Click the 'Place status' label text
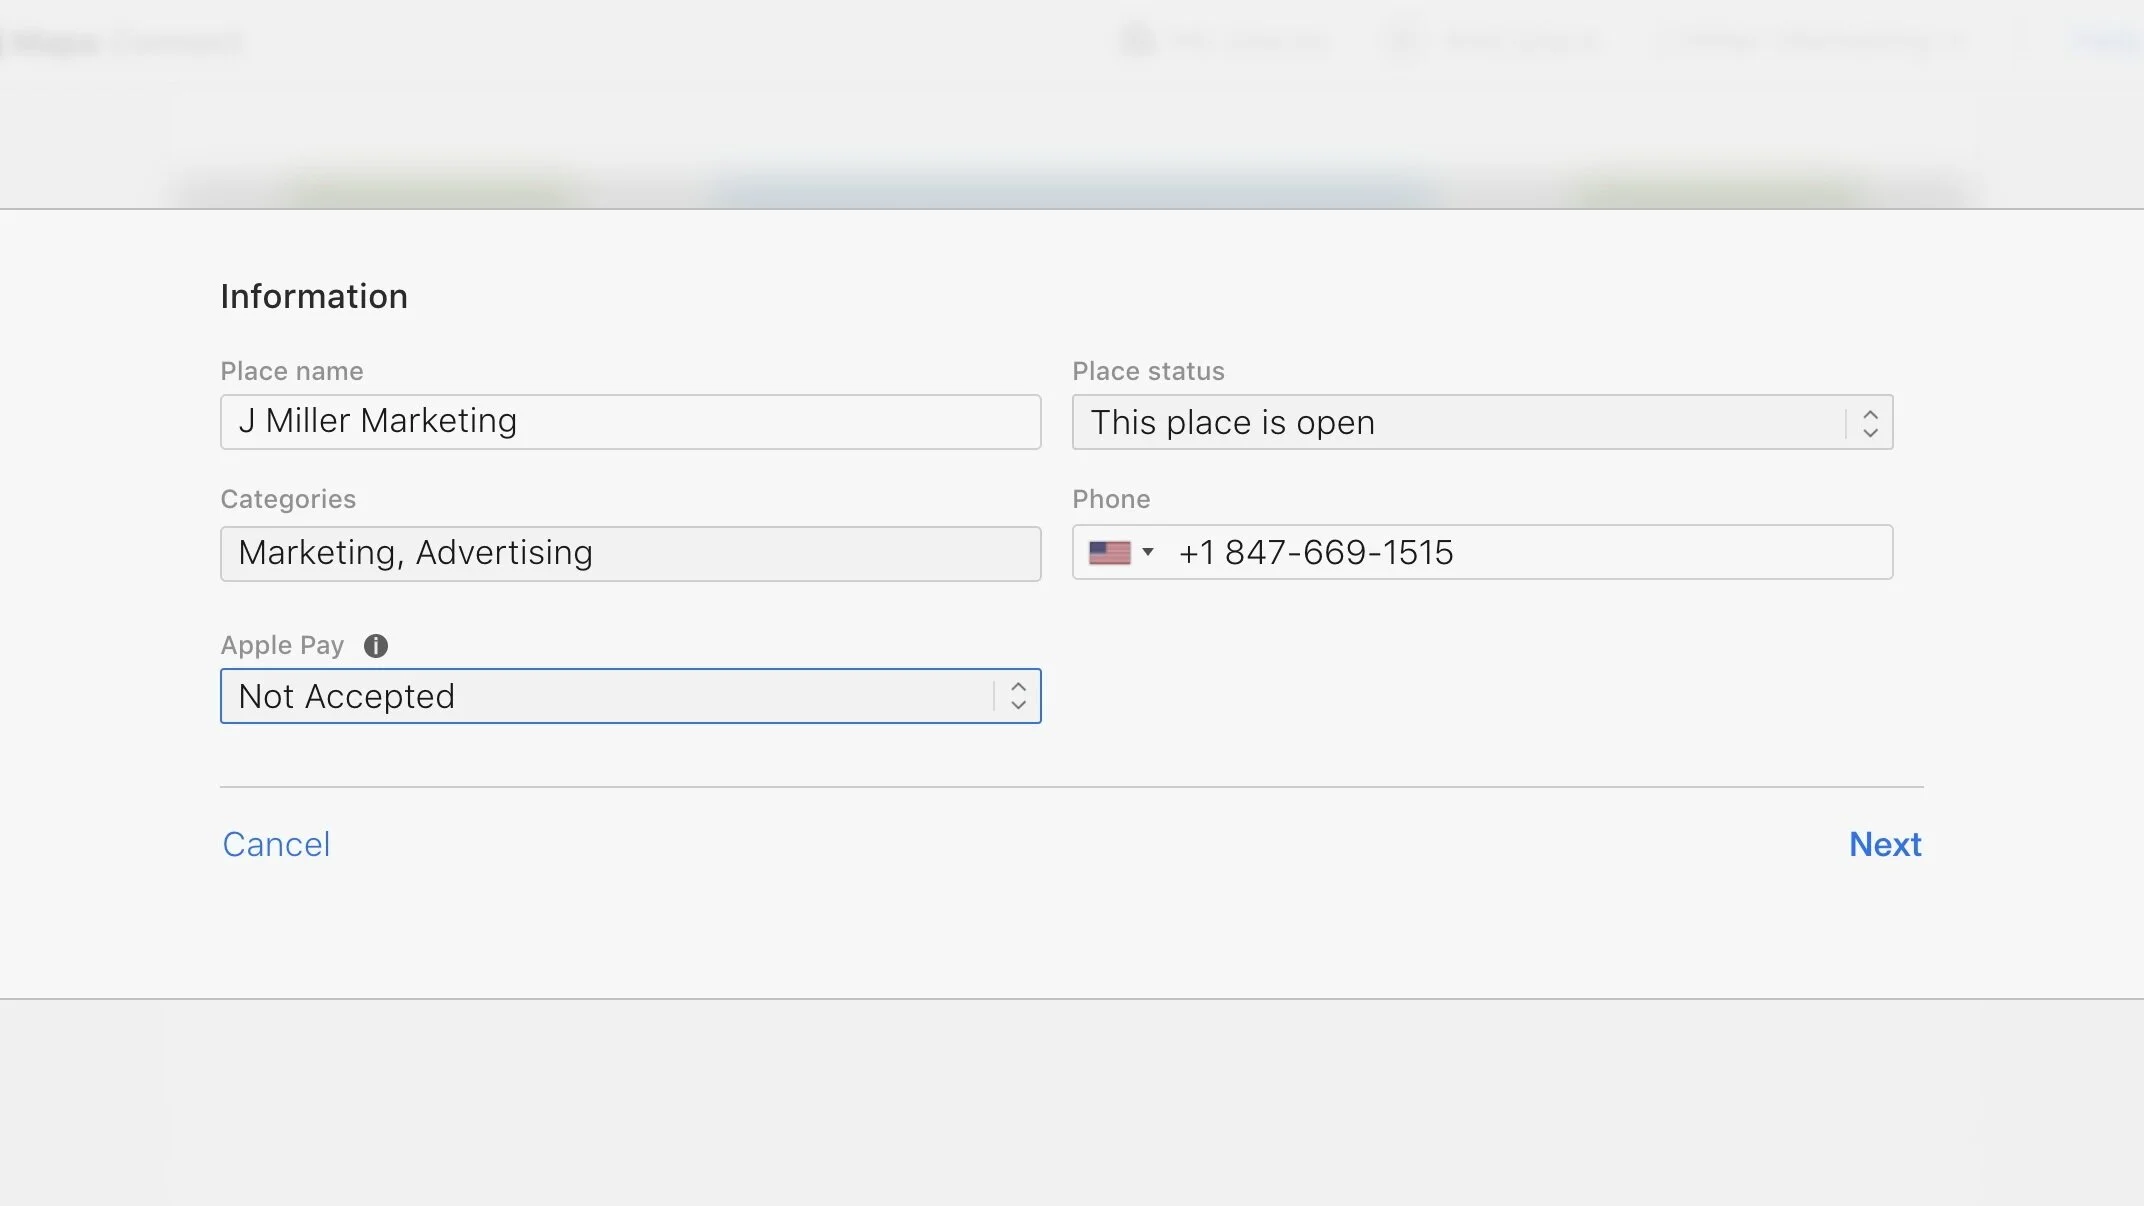This screenshot has width=2144, height=1206. pos(1148,372)
